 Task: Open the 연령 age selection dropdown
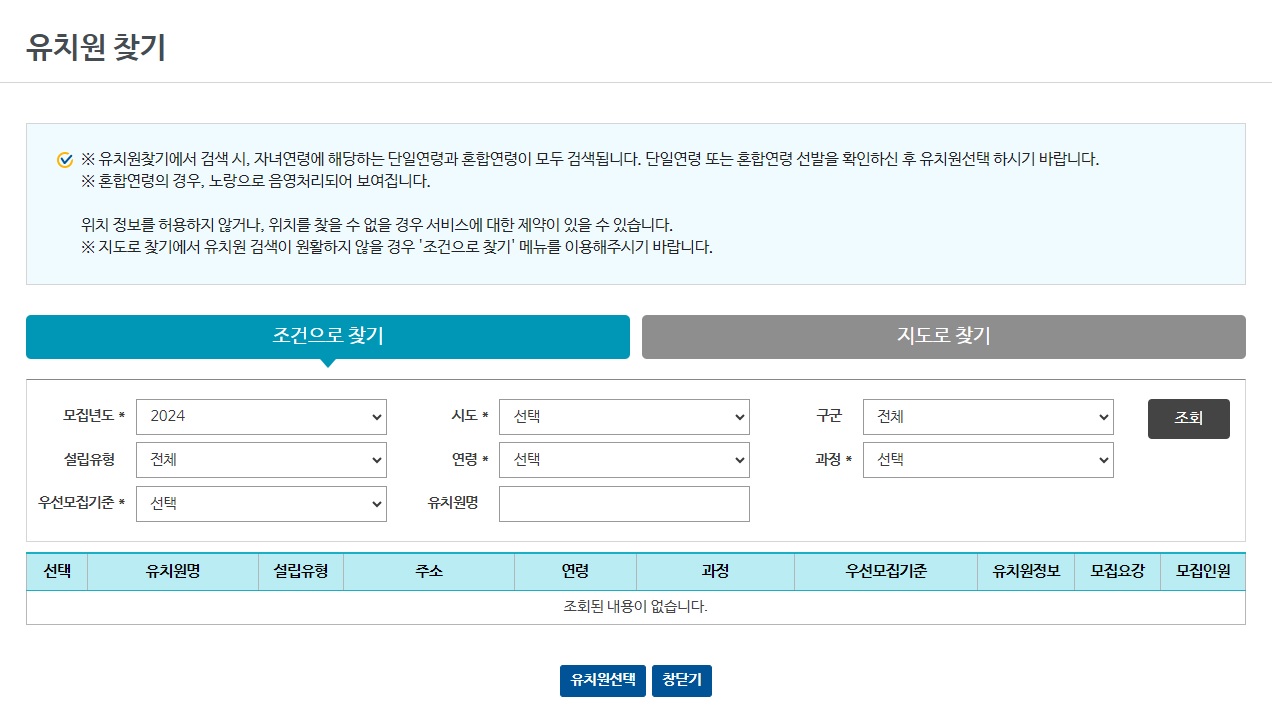[x=624, y=460]
